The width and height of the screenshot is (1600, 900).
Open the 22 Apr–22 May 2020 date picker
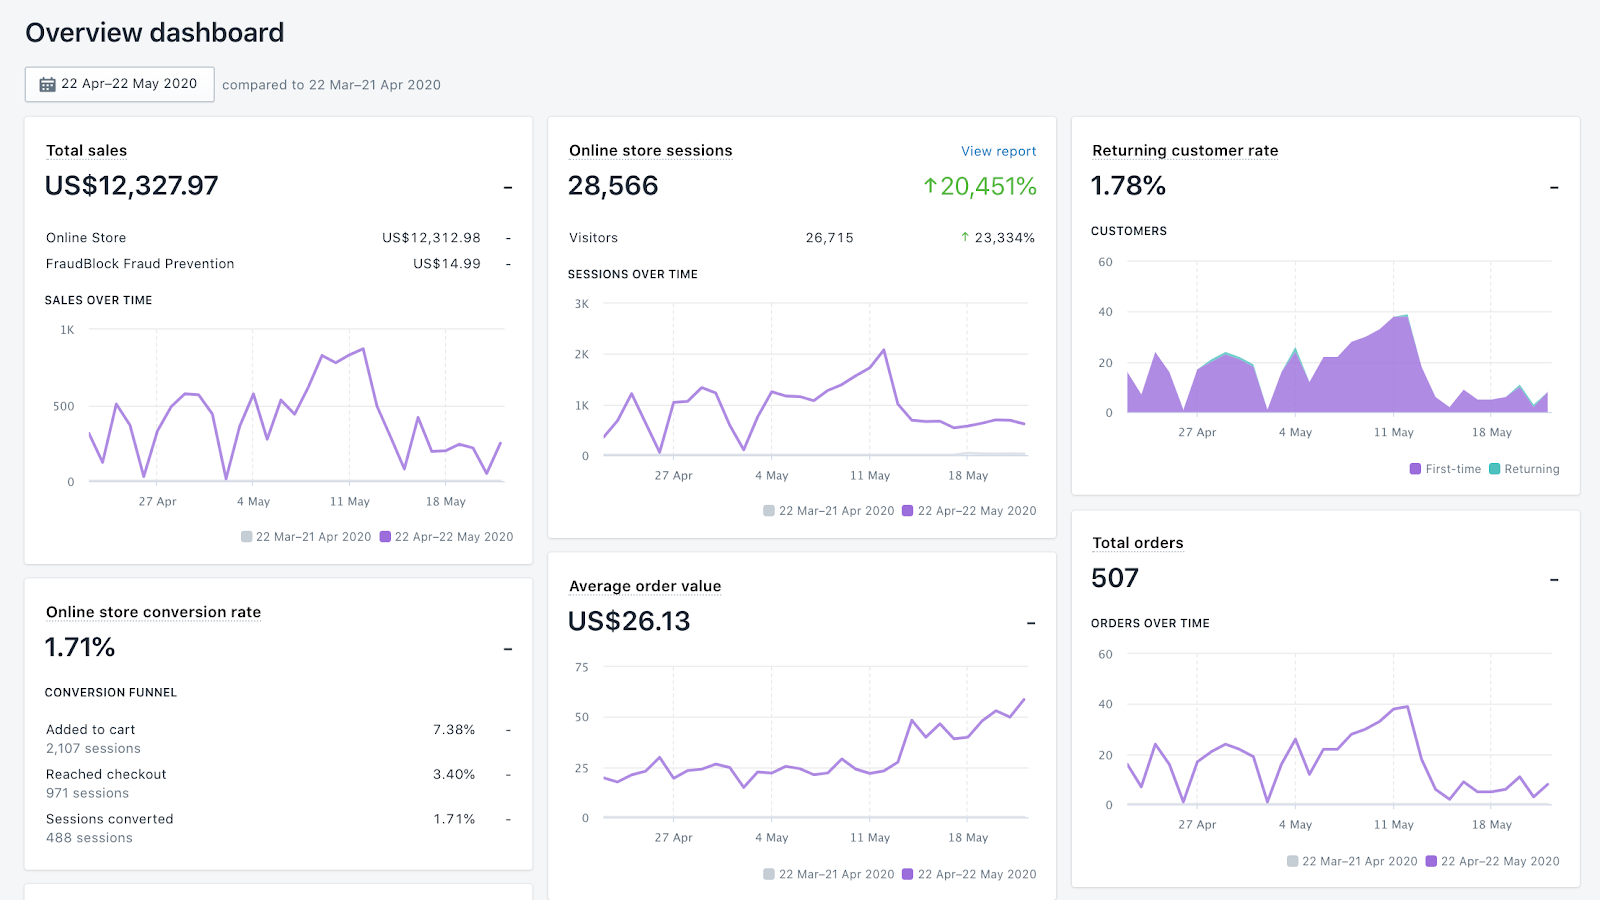pyautogui.click(x=119, y=84)
